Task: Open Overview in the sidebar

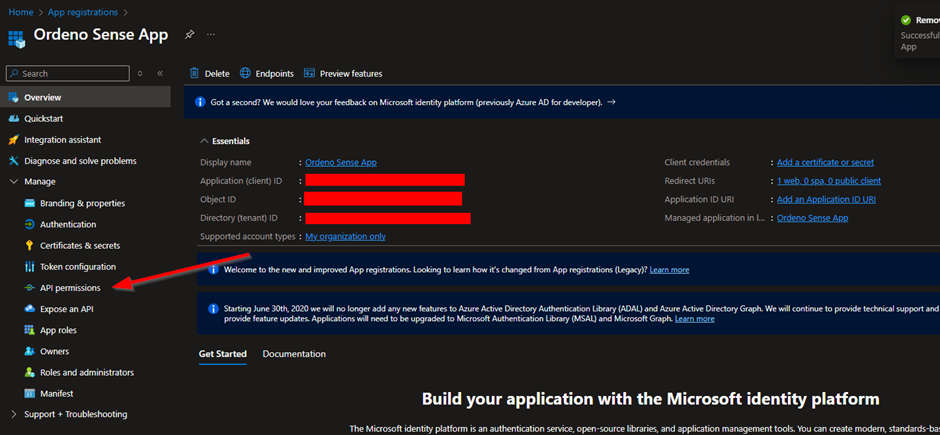Action: [x=86, y=98]
